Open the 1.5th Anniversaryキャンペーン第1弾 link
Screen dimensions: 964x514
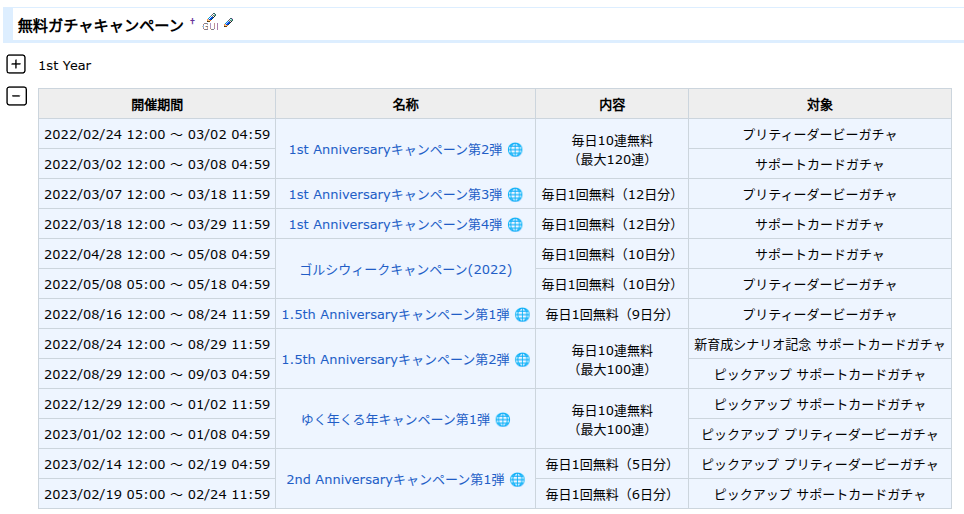[x=395, y=314]
